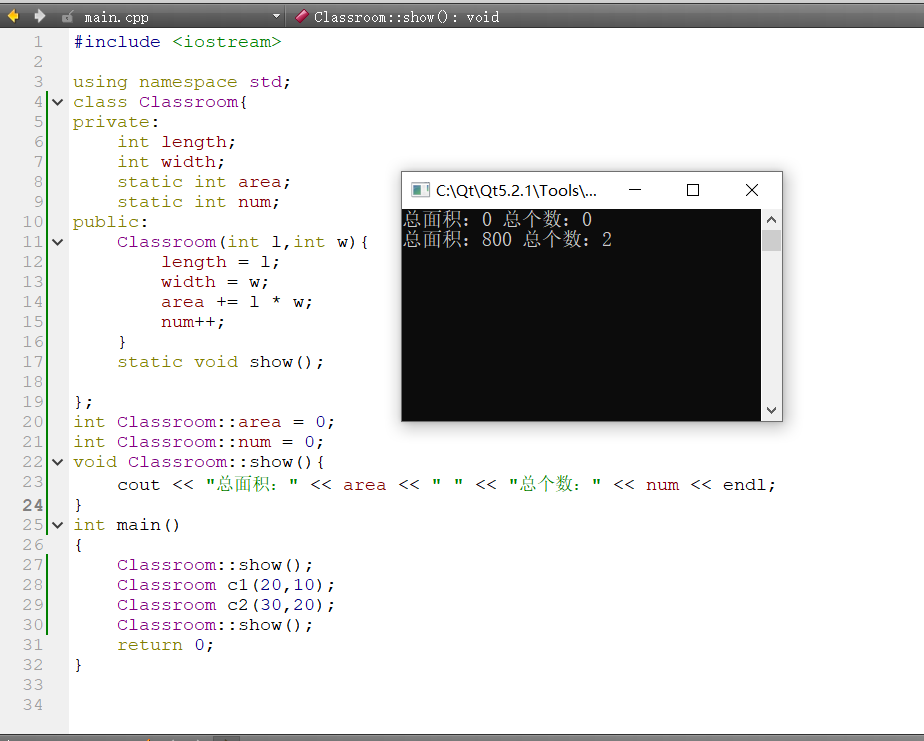Click the console scrollbar thumb
This screenshot has width=924, height=741.
pos(771,241)
